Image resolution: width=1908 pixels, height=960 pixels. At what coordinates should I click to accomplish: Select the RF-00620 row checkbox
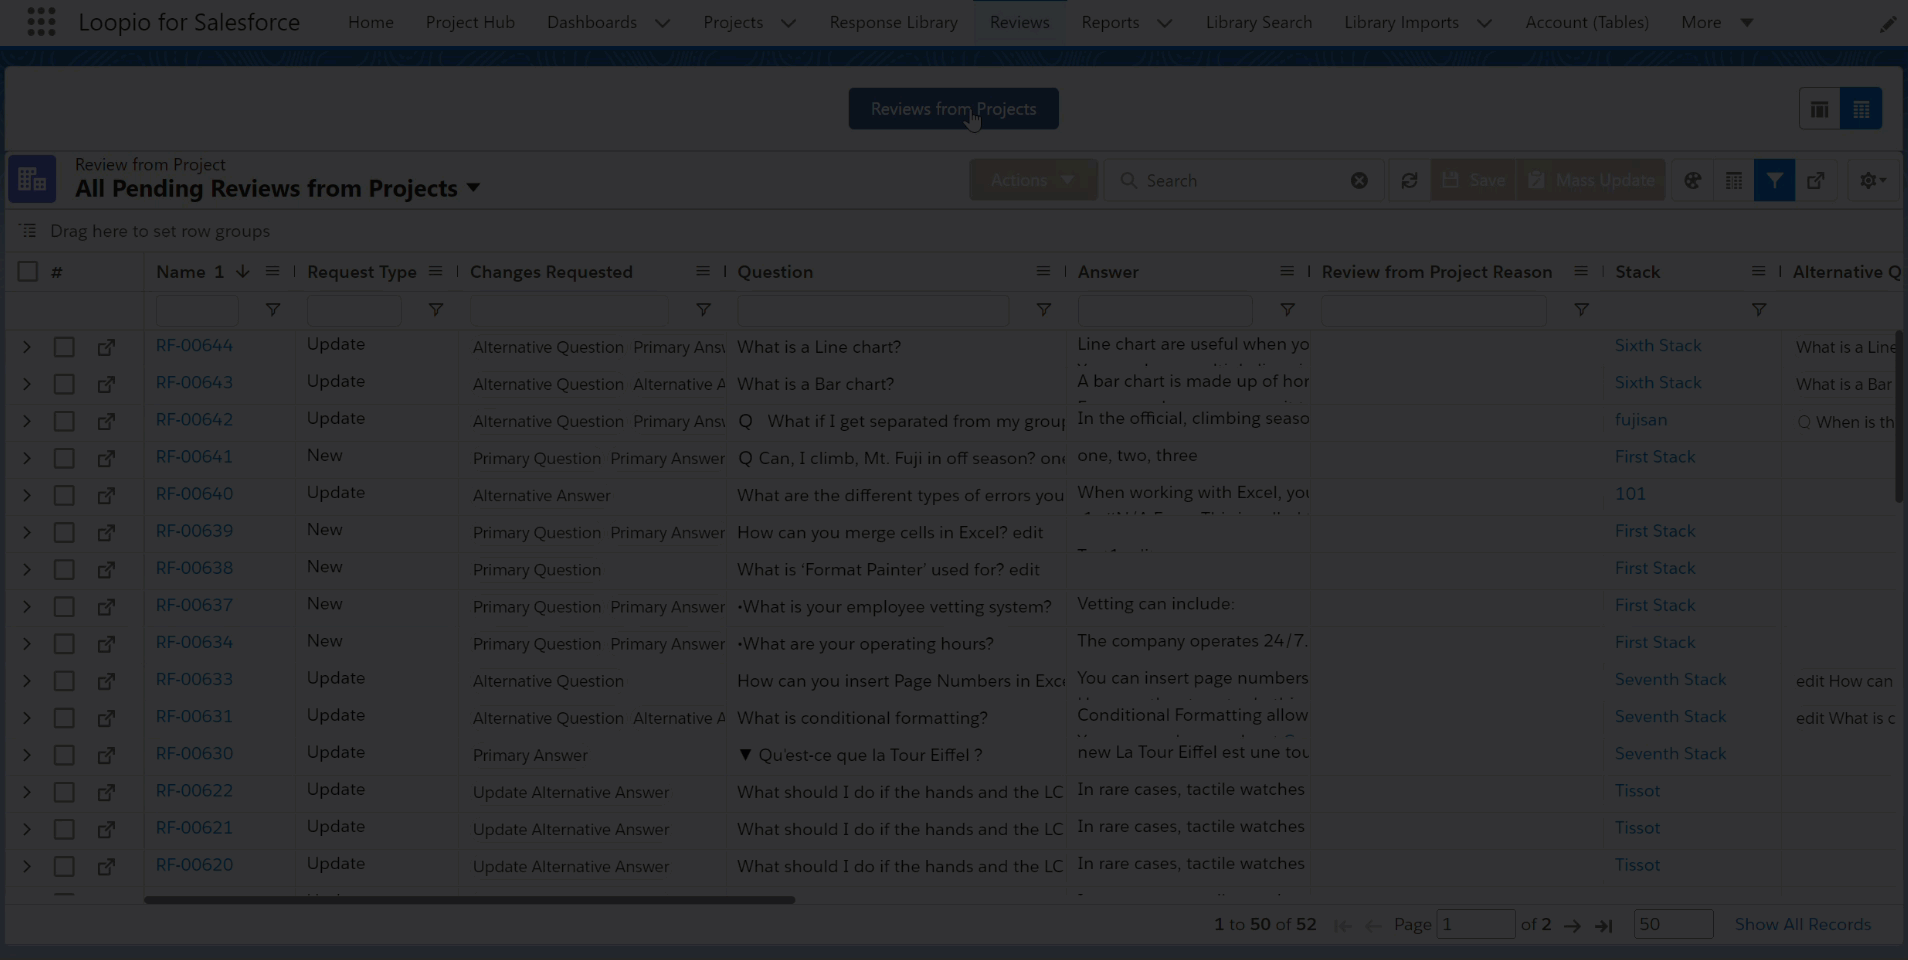64,866
